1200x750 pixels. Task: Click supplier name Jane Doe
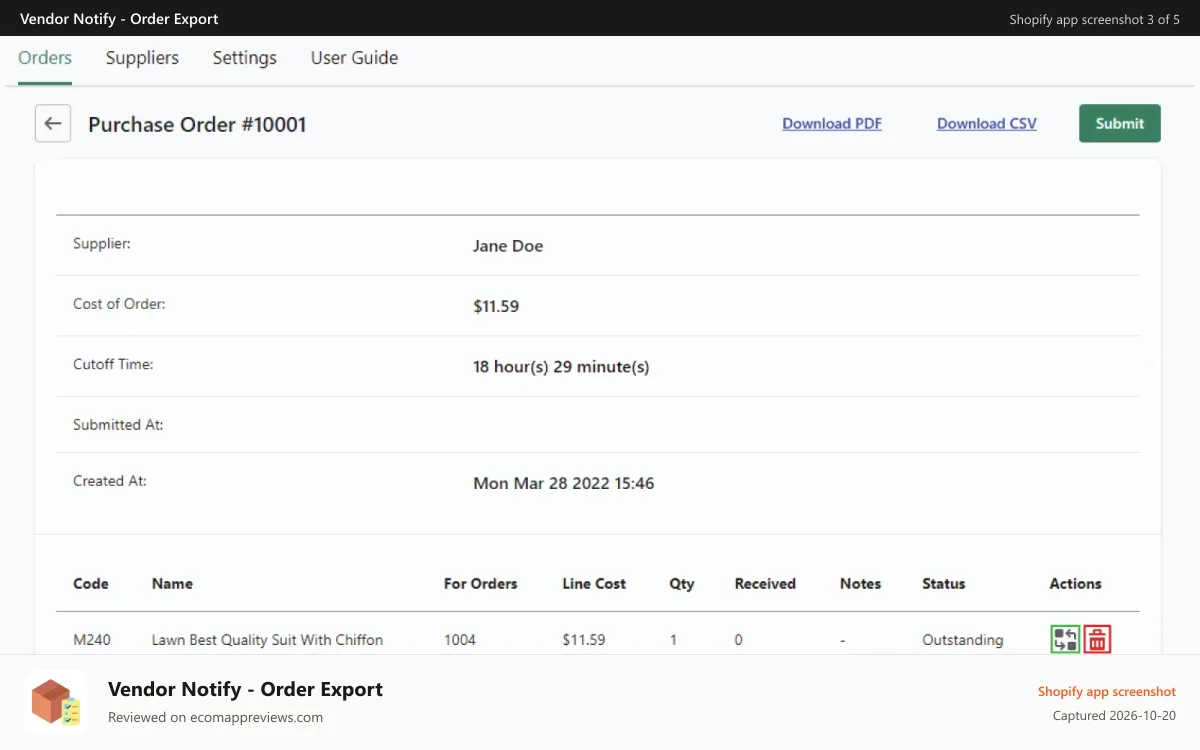coord(508,246)
